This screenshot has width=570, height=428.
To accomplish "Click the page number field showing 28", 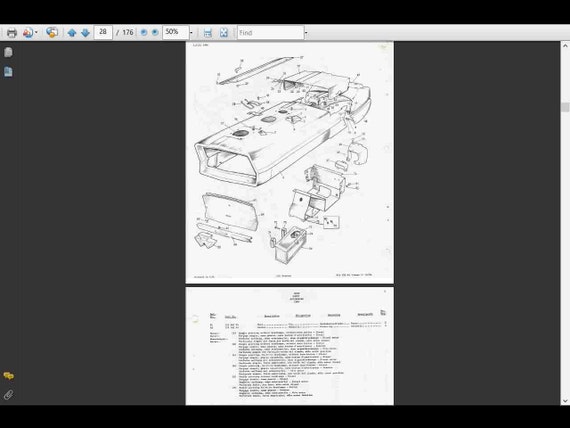I will click(x=103, y=32).
